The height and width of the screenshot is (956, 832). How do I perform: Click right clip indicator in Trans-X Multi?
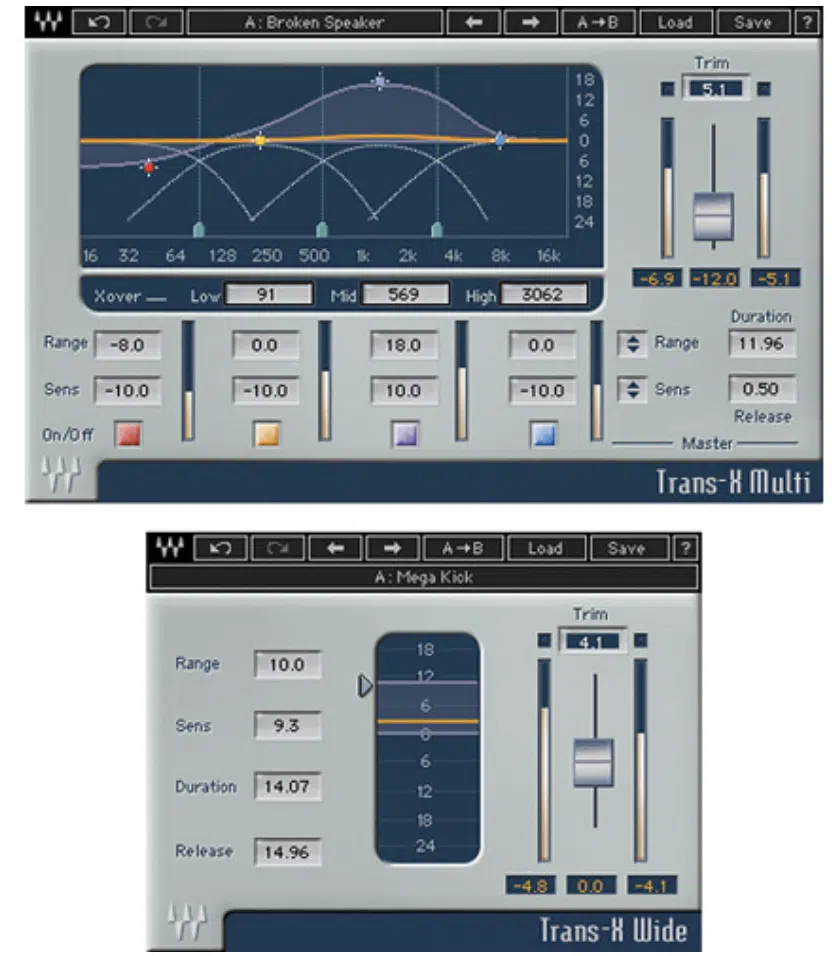[764, 89]
